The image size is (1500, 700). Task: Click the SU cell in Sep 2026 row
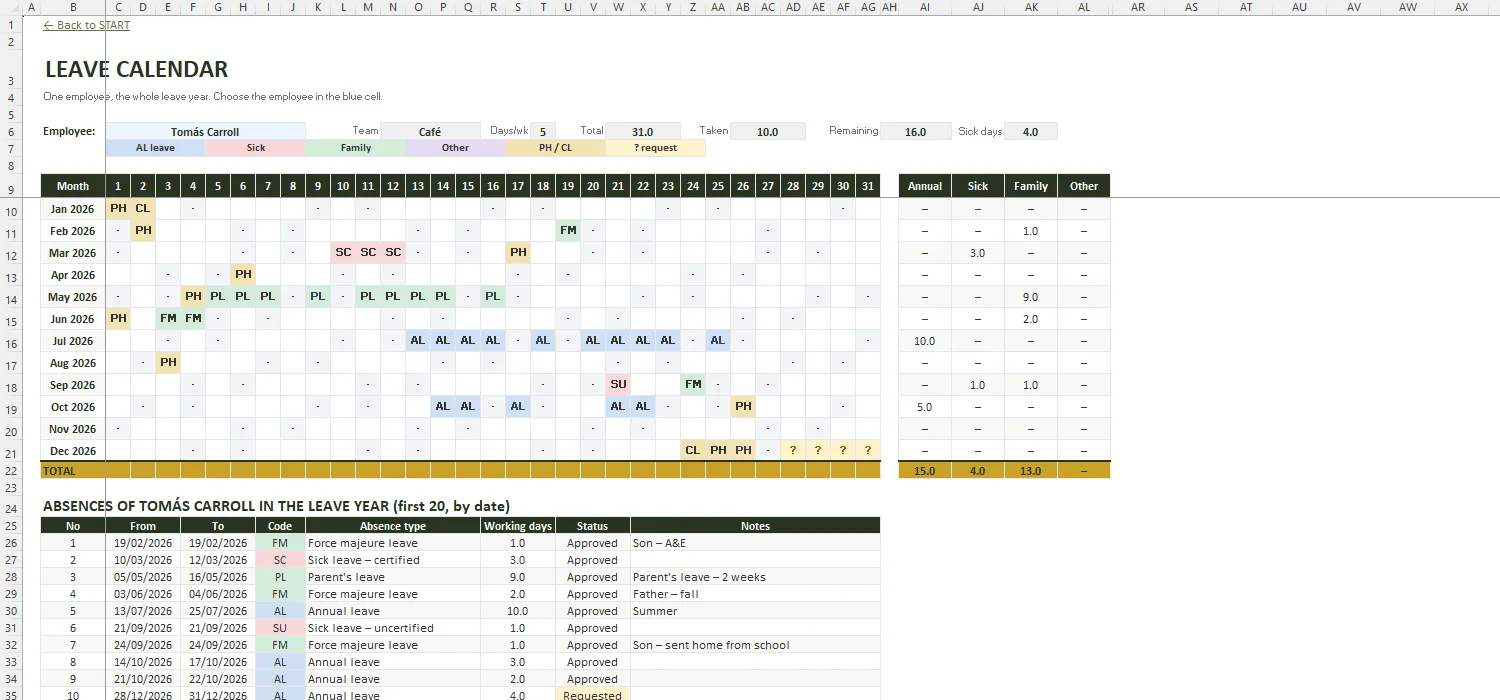point(618,385)
